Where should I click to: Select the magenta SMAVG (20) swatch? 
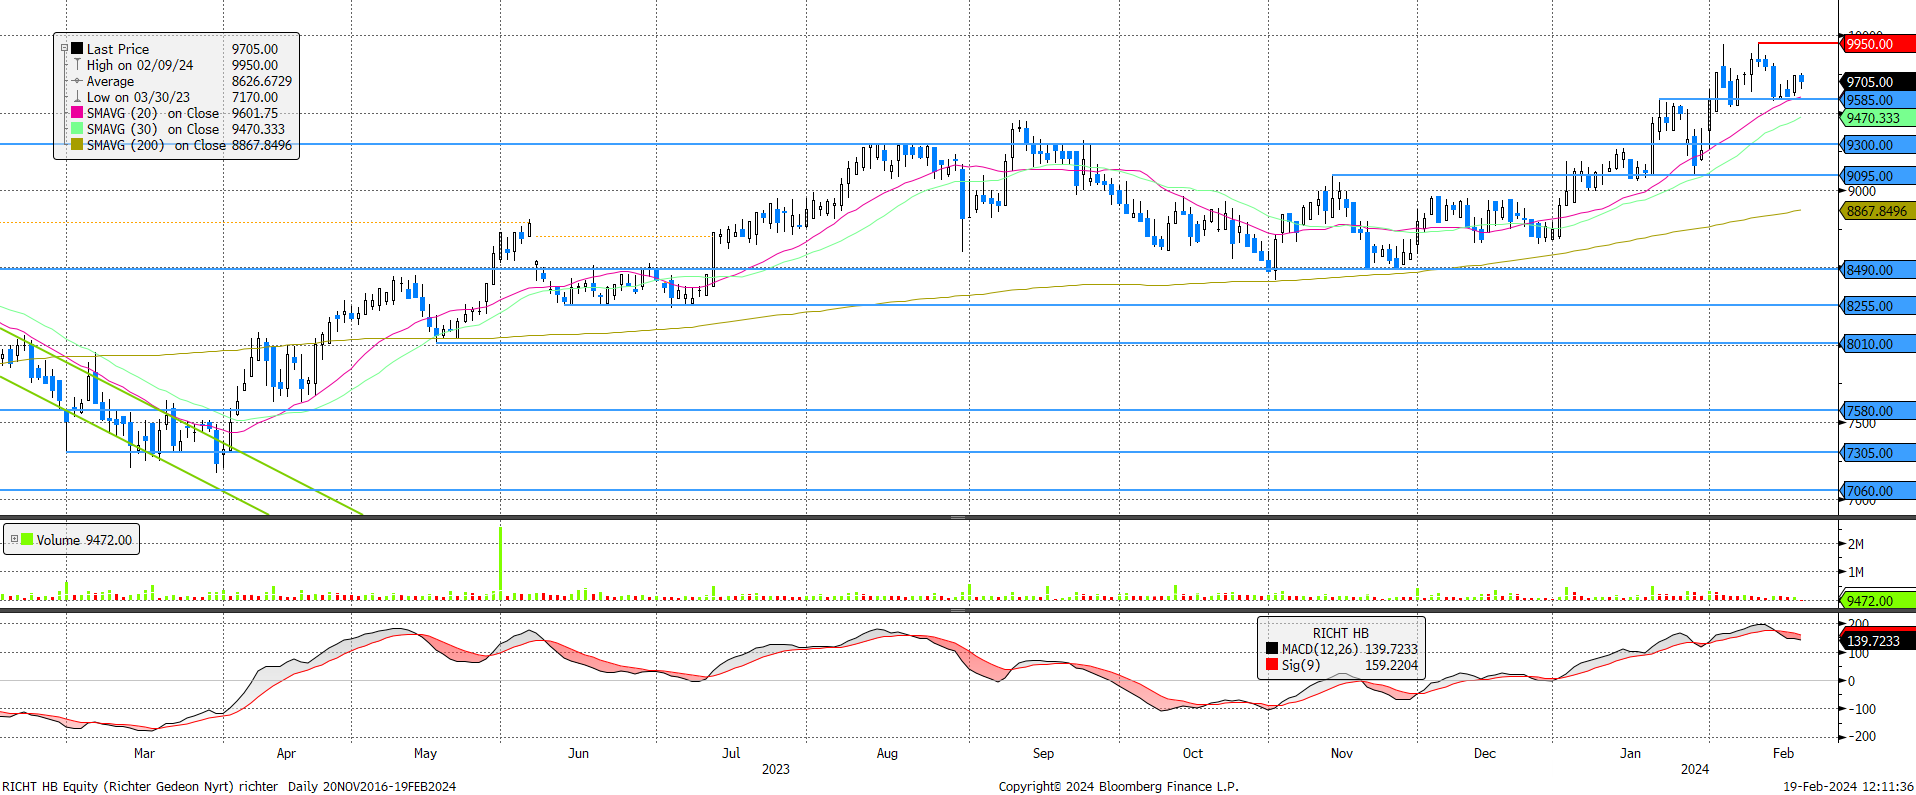click(77, 112)
